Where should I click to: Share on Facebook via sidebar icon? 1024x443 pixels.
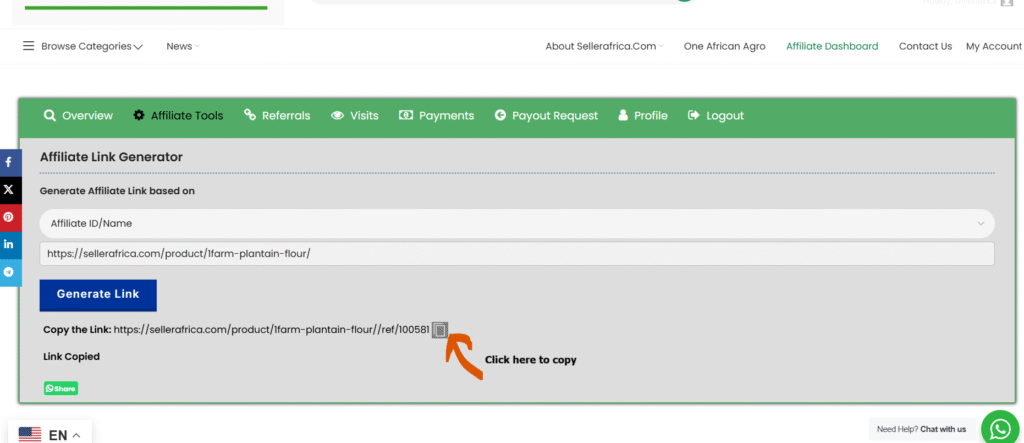point(9,161)
